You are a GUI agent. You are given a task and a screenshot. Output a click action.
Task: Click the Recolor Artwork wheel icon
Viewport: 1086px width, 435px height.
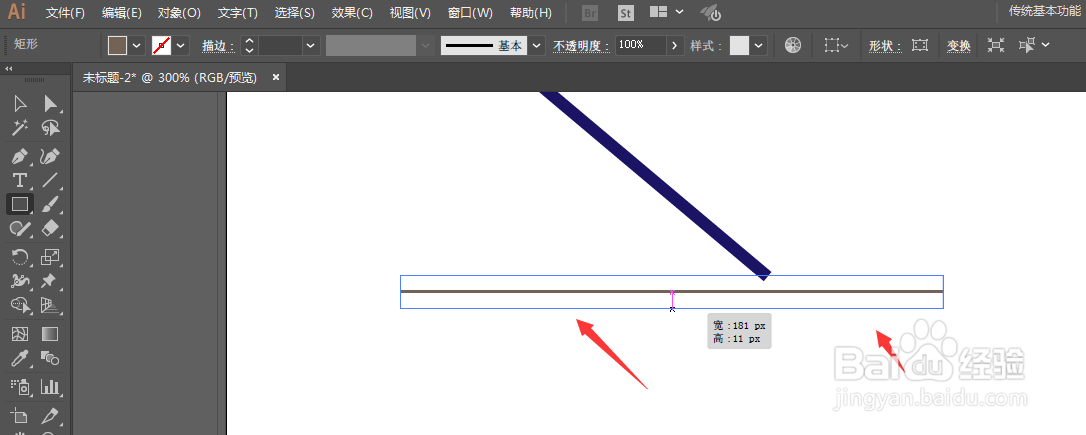coord(793,45)
